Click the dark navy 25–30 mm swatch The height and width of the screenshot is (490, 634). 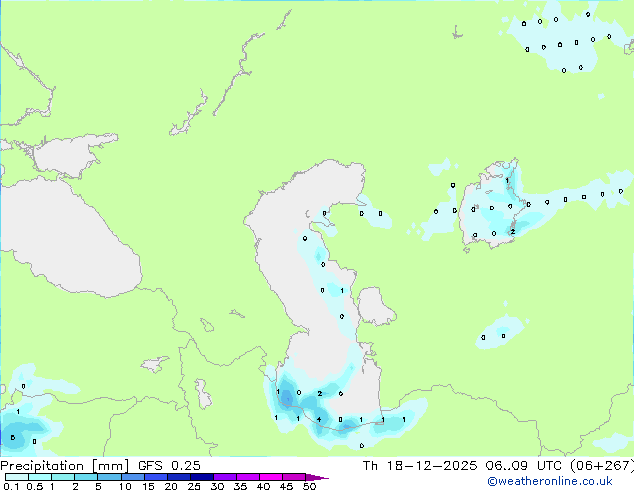(x=201, y=477)
